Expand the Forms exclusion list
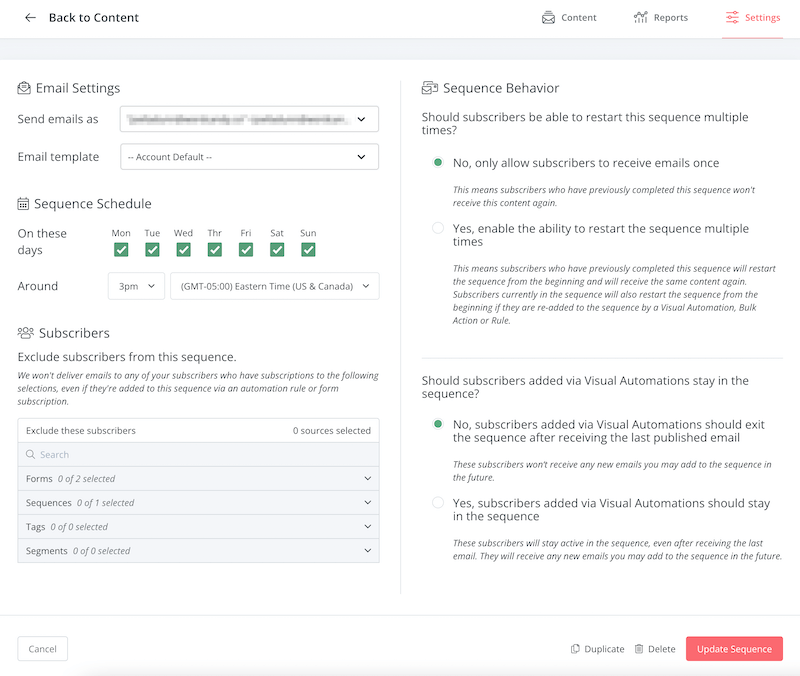Viewport: 800px width, 676px height. click(x=198, y=479)
